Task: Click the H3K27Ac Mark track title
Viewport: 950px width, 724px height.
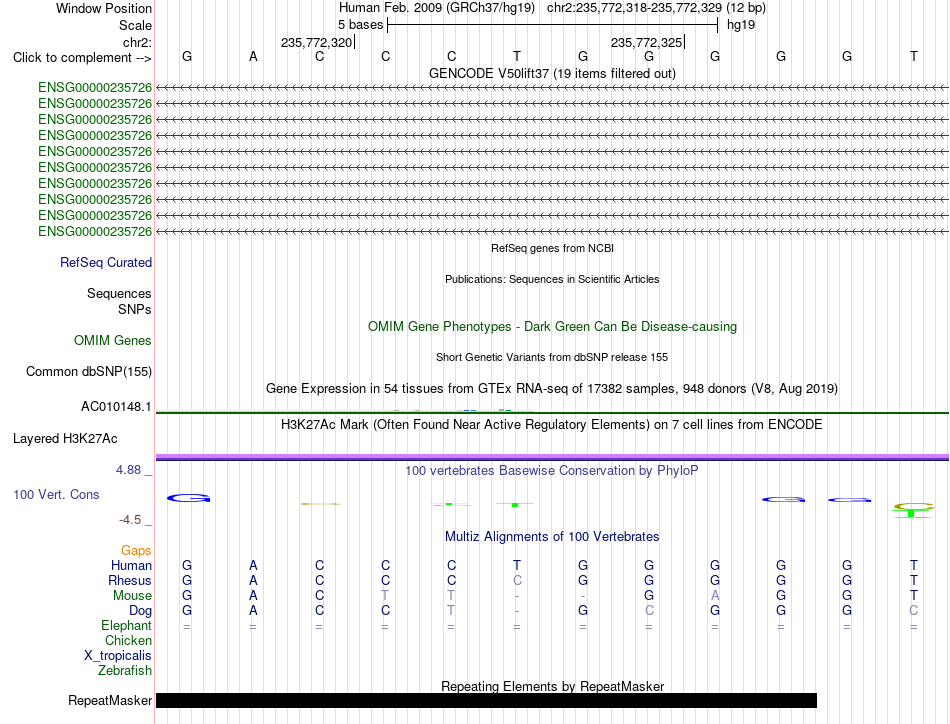Action: click(551, 424)
